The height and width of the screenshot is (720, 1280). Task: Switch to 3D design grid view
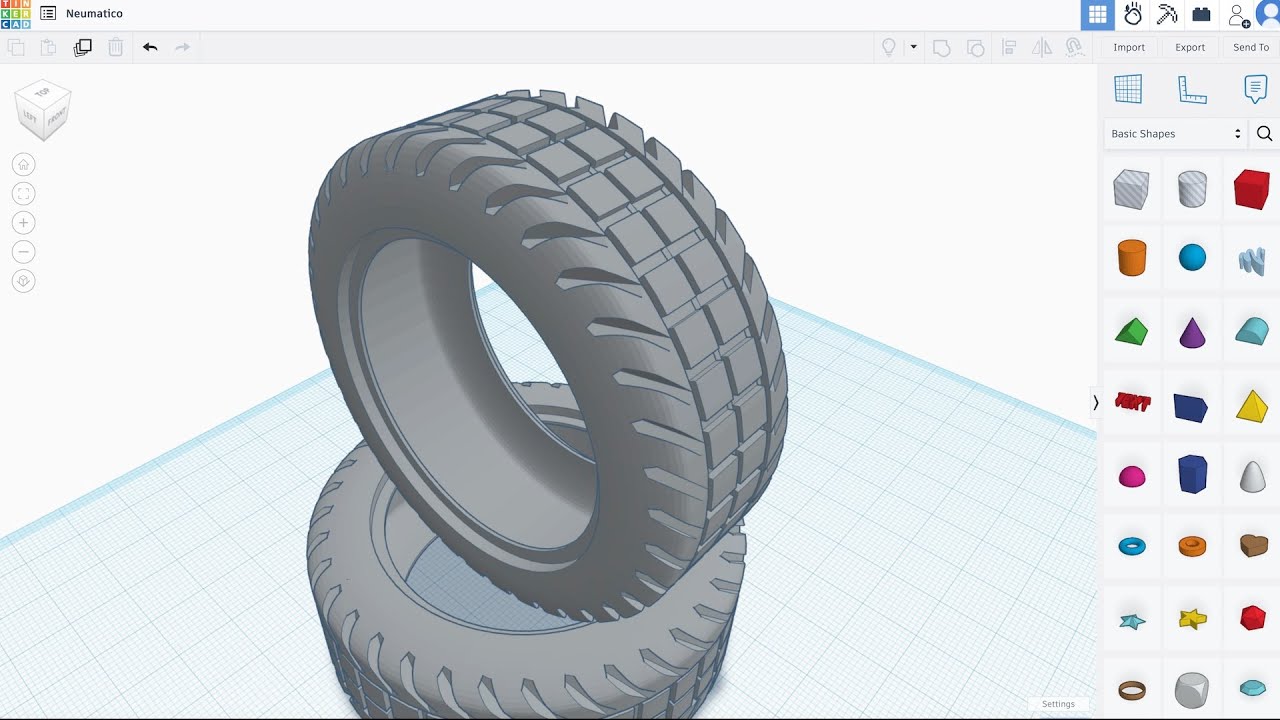point(1098,15)
